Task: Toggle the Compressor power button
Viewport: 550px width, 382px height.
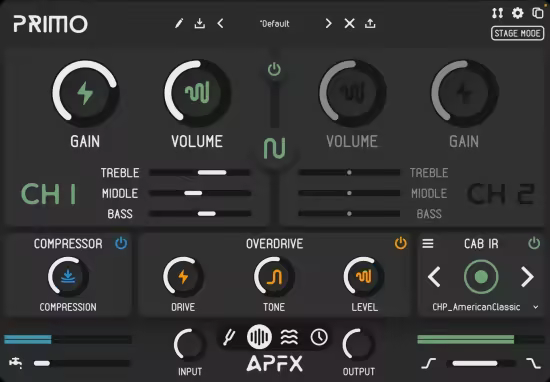Action: (121, 243)
